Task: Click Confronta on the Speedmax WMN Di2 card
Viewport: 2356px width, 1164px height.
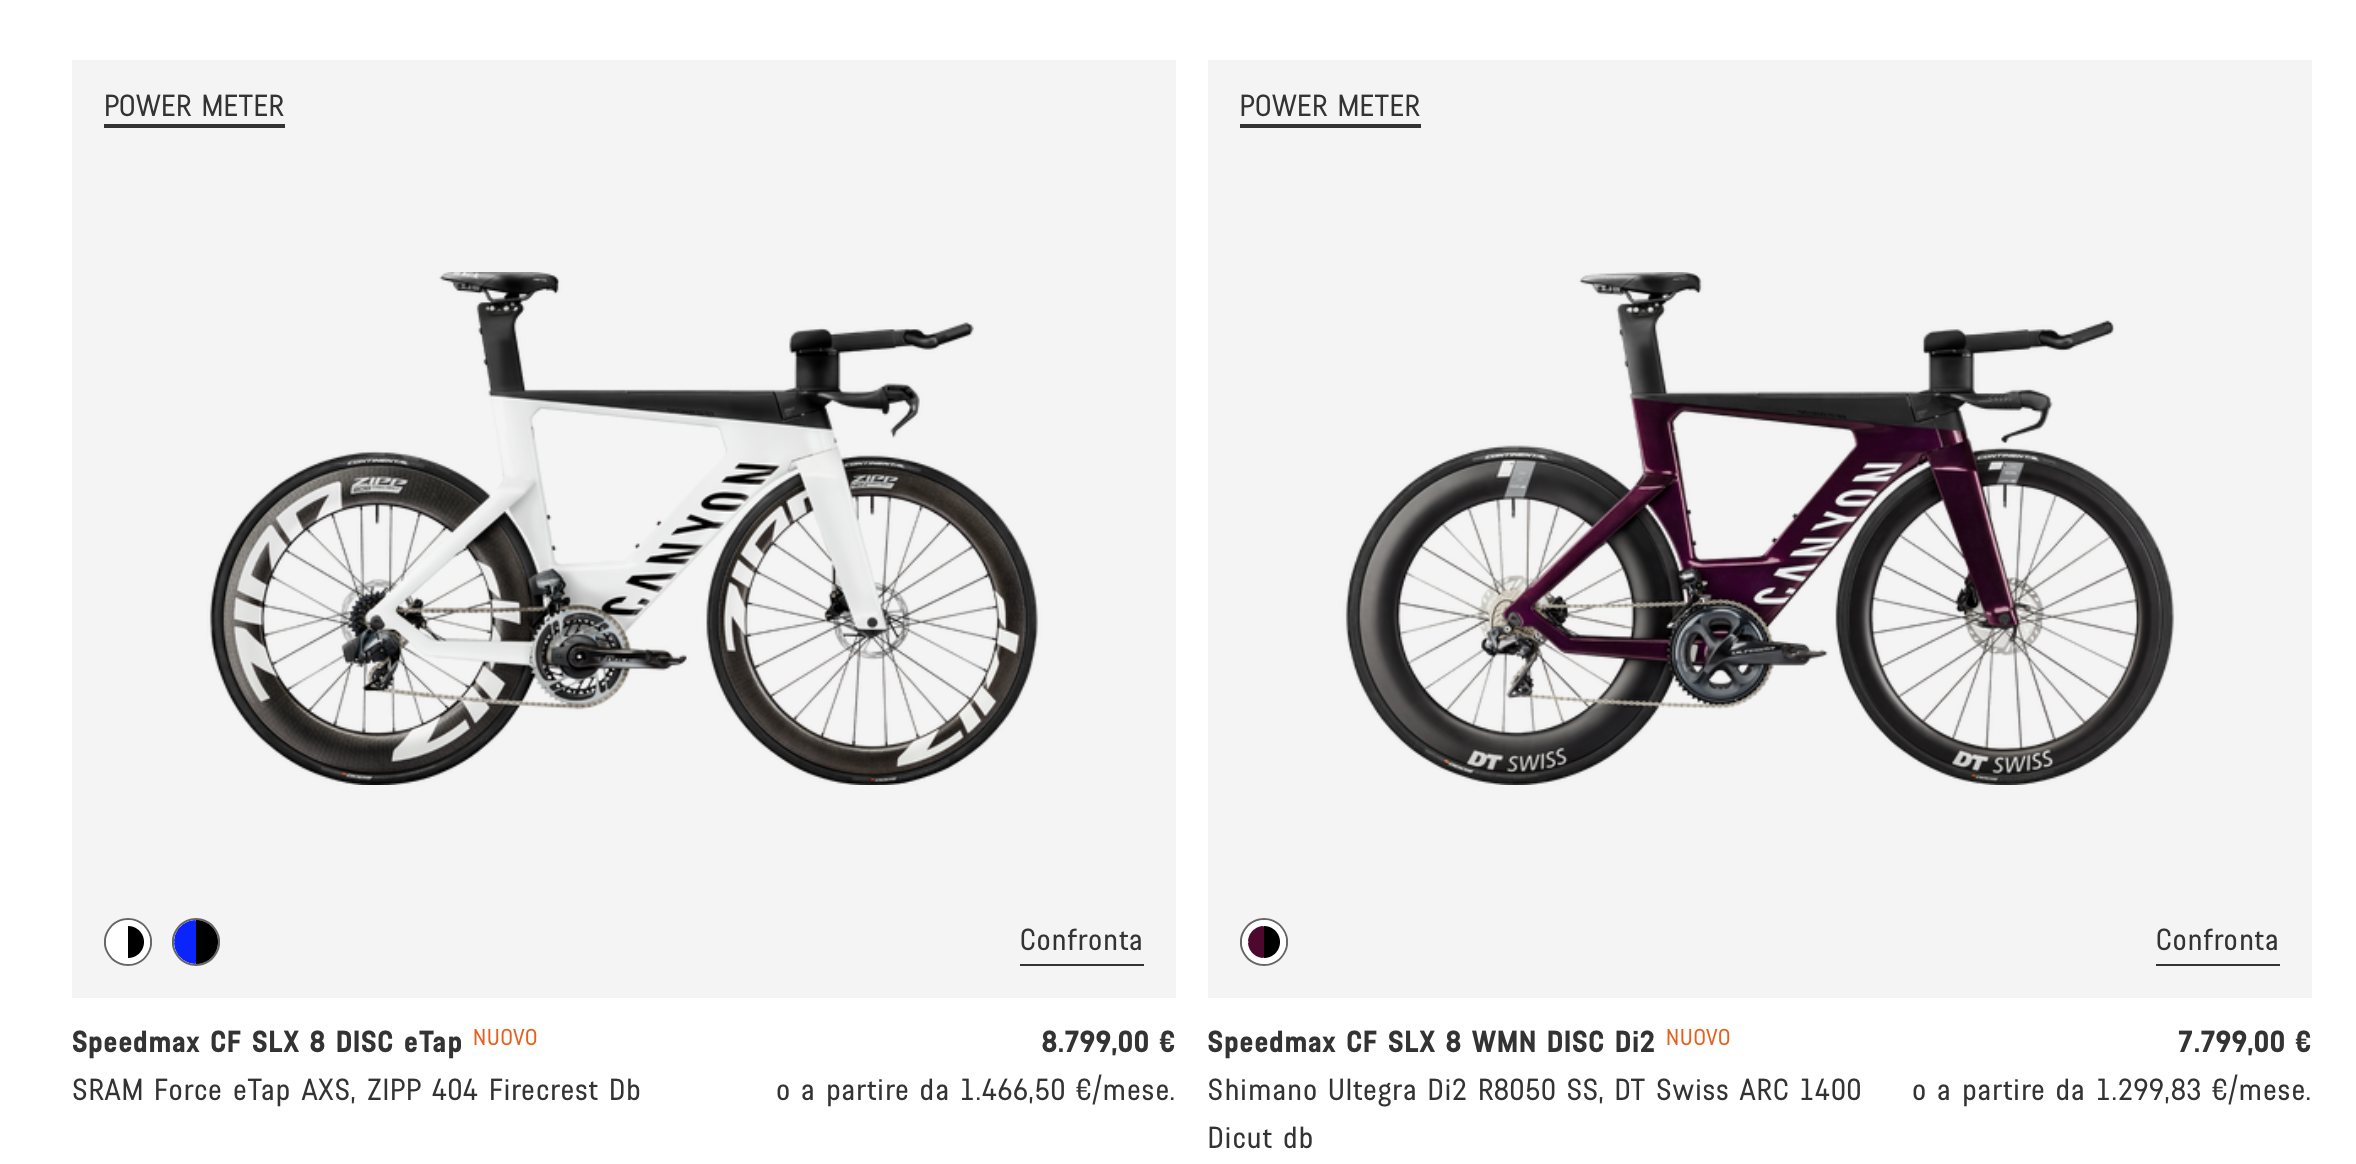Action: [2216, 941]
